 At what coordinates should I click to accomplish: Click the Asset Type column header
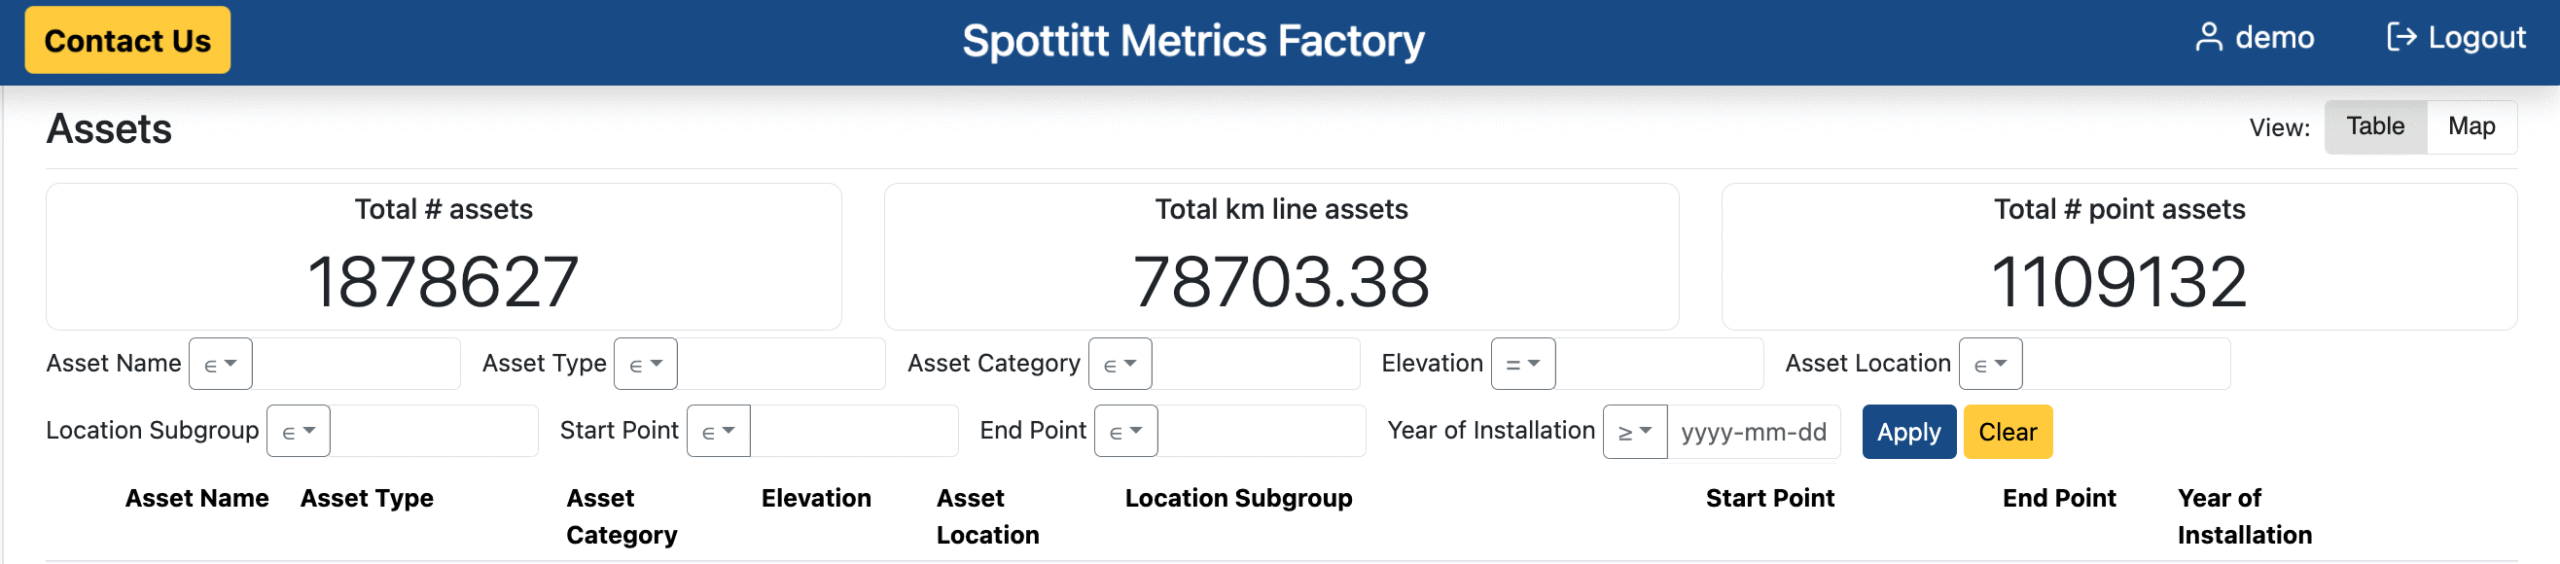click(367, 498)
